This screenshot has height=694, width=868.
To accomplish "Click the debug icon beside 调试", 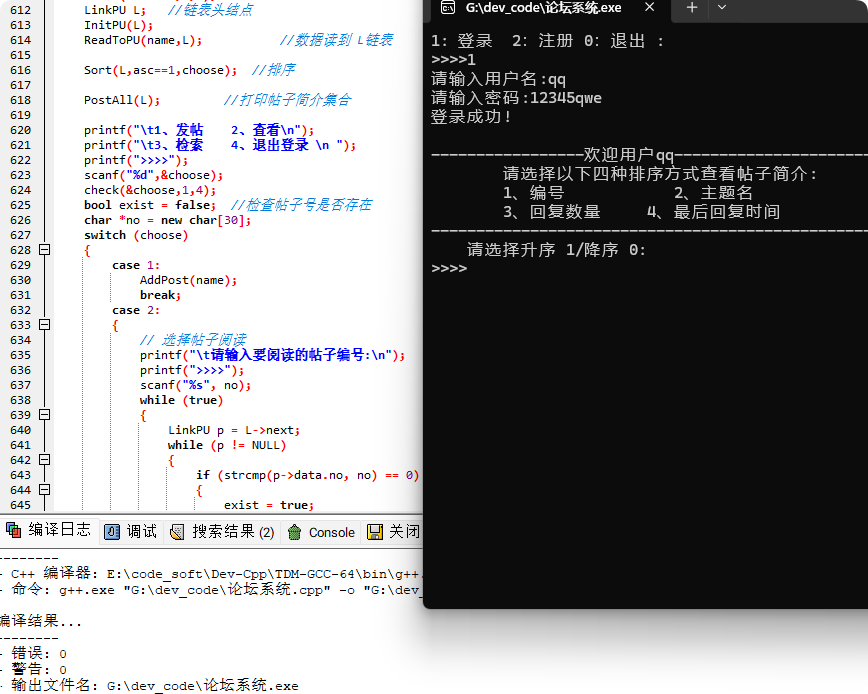I will (x=112, y=532).
